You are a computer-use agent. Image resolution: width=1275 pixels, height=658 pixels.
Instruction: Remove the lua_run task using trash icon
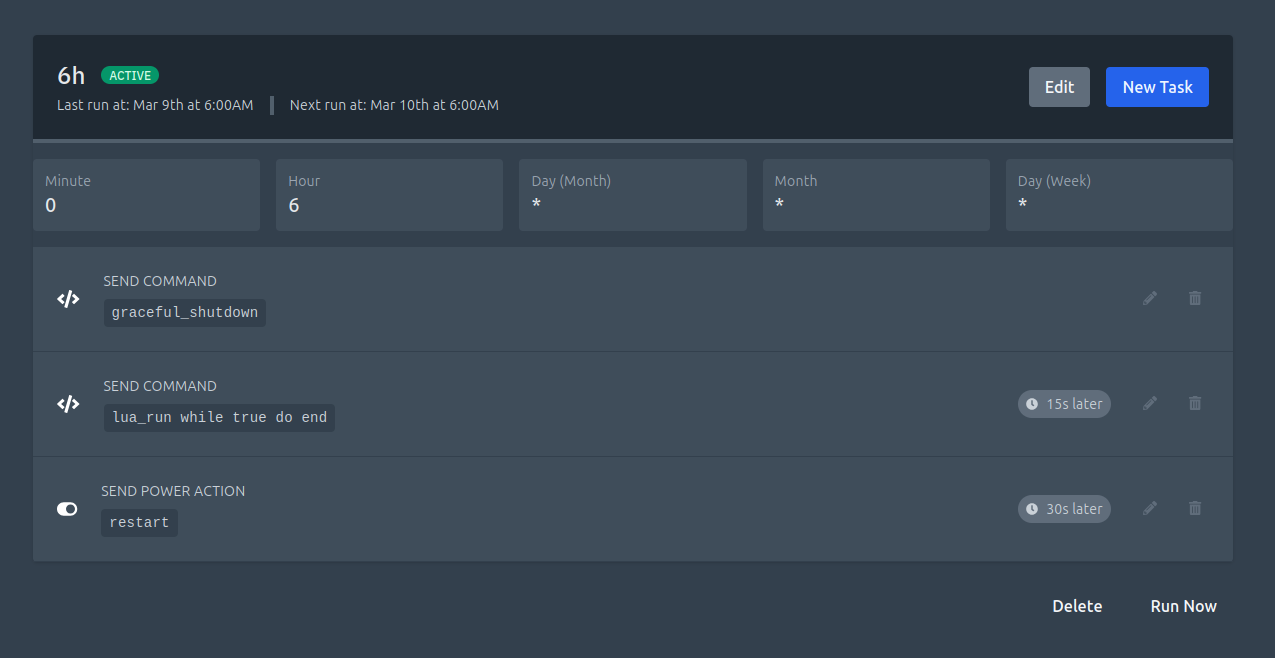pos(1194,403)
